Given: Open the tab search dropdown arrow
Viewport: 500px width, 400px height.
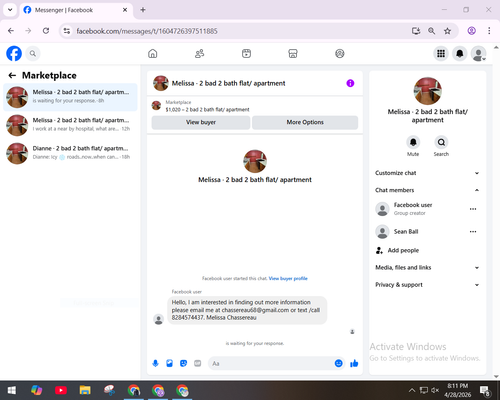Looking at the screenshot, I should [x=10, y=10].
